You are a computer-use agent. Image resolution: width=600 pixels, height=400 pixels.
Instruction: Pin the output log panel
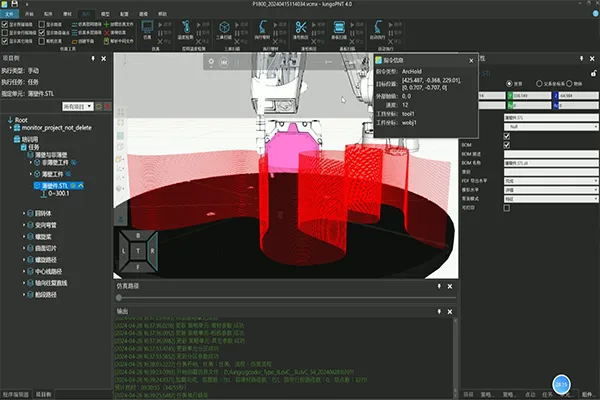439,312
